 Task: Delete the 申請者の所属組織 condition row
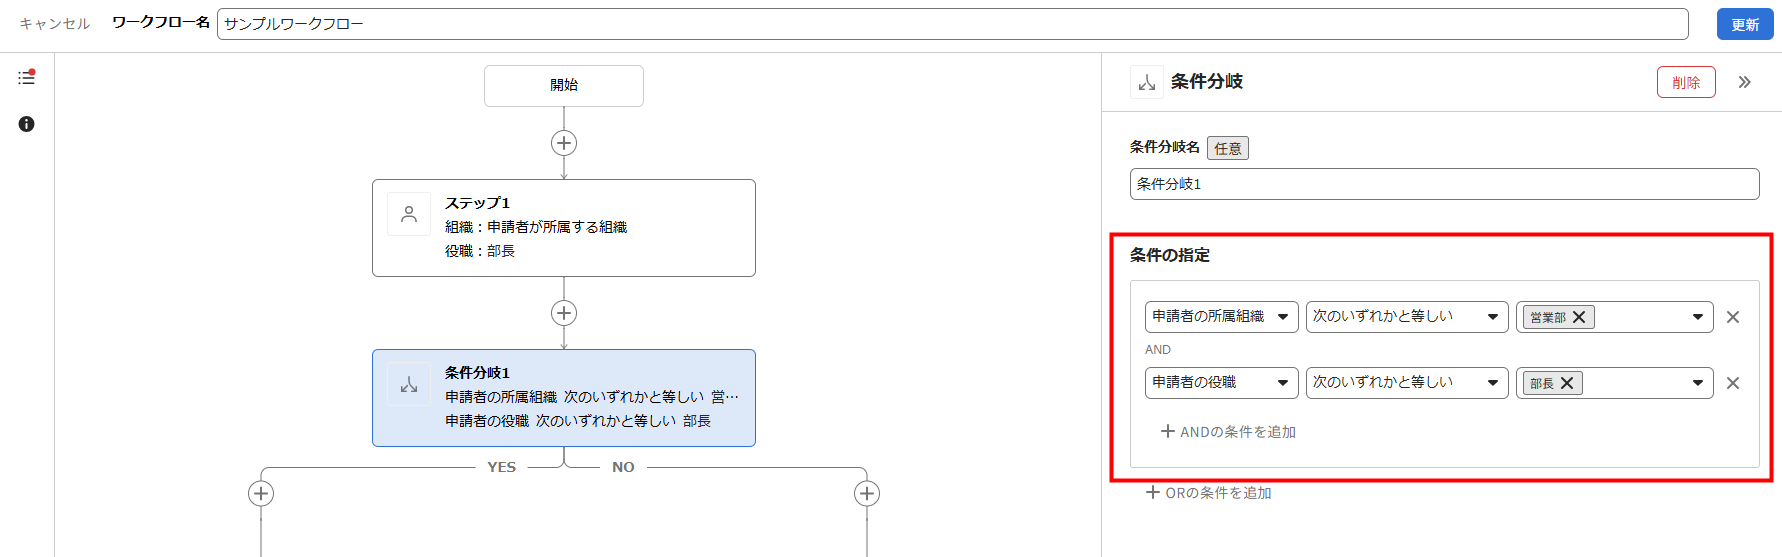point(1733,317)
